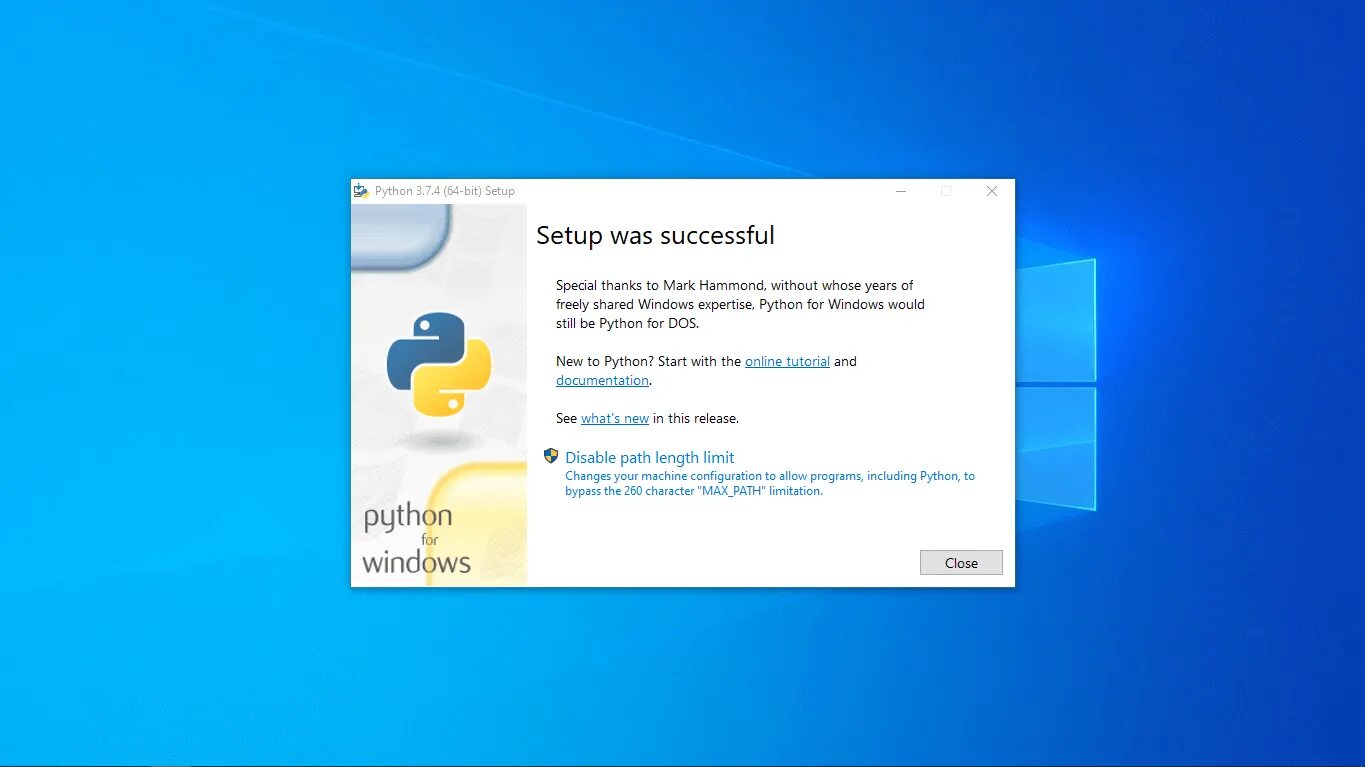Open the what's new link
Viewport: 1365px width, 767px height.
615,418
